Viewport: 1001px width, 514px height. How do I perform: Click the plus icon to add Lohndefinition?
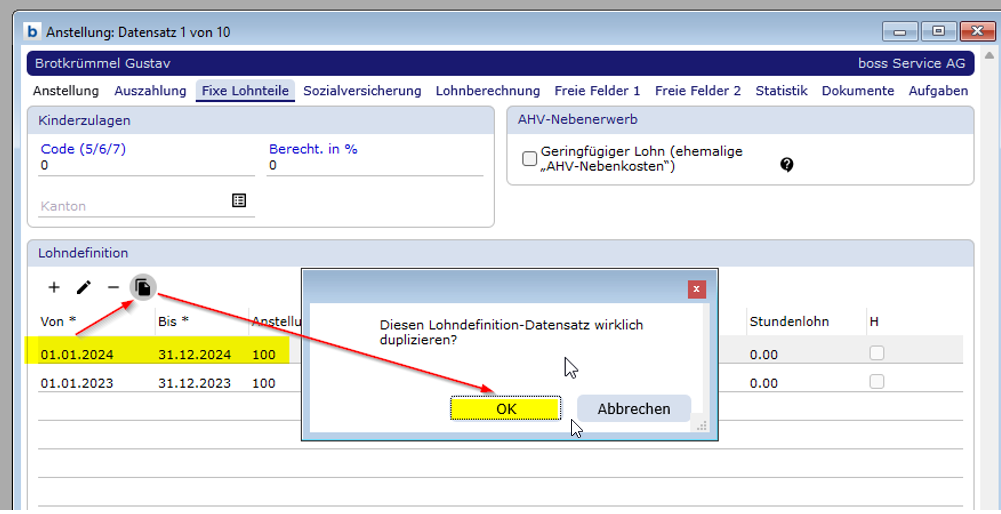point(54,288)
